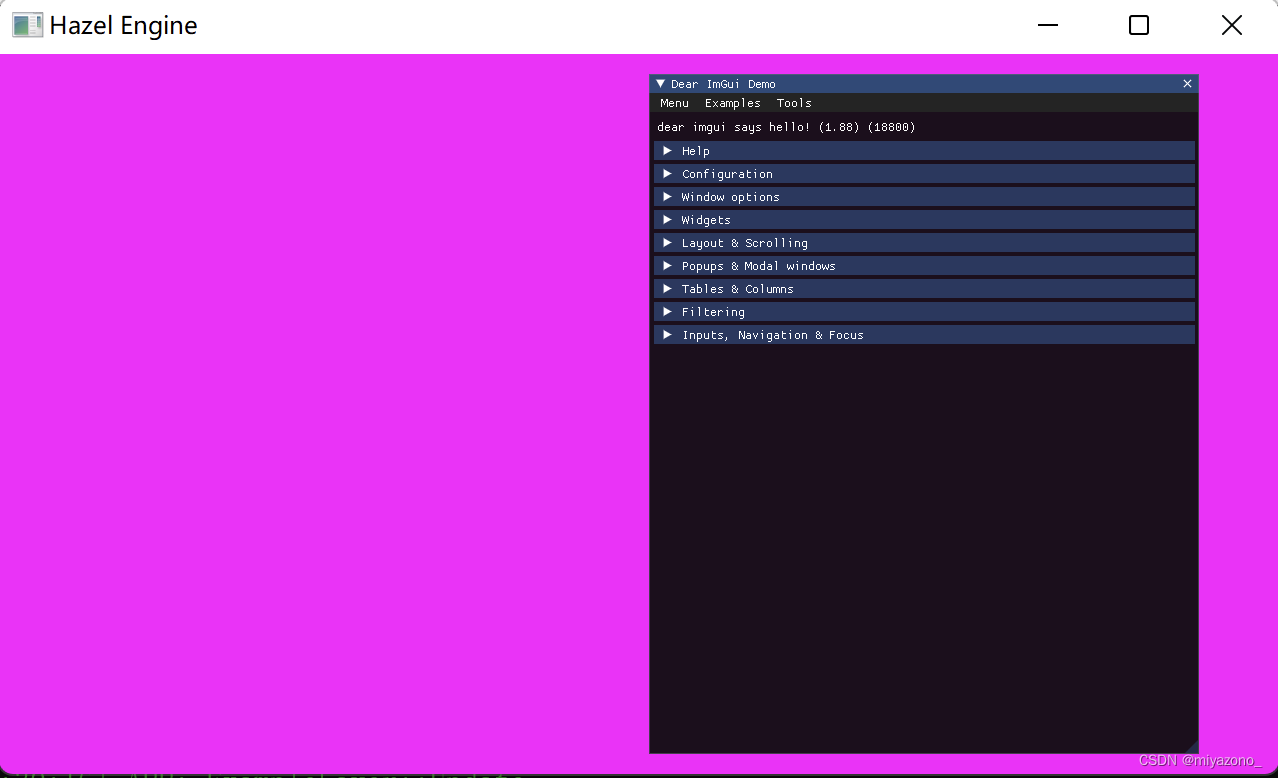Viewport: 1278px width, 778px height.
Task: Close the Dear ImGui Demo window
Action: pyautogui.click(x=1186, y=83)
